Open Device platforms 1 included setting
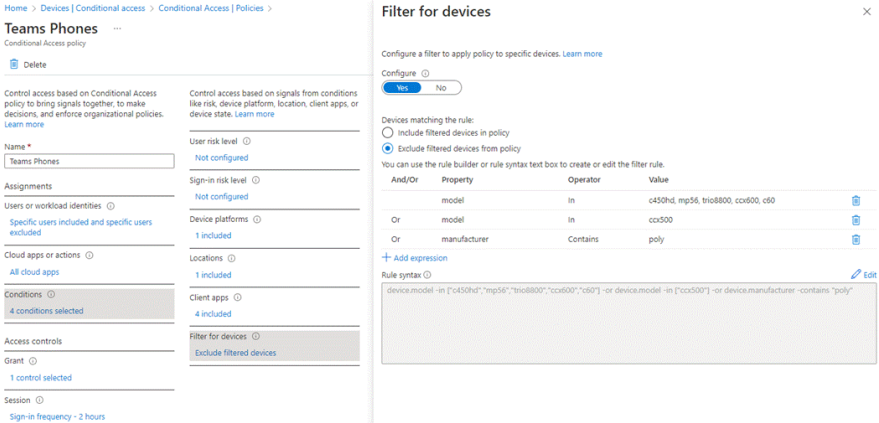Viewport: 879px width, 423px height. click(x=213, y=236)
